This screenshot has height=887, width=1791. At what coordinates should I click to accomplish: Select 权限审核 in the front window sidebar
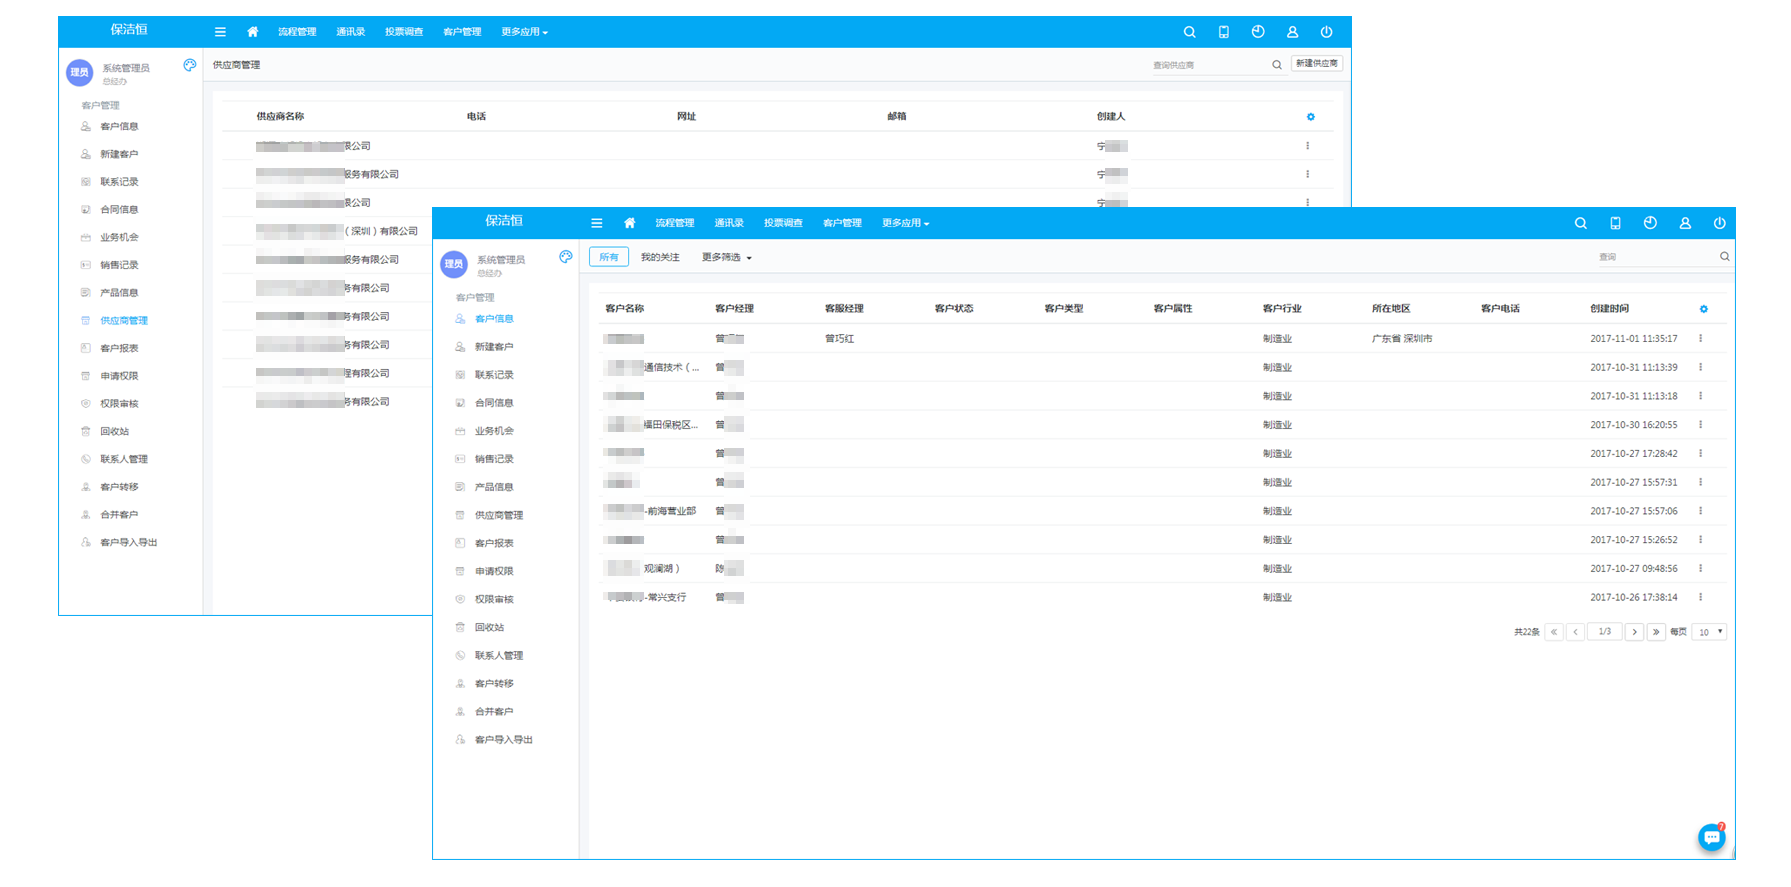pyautogui.click(x=494, y=599)
